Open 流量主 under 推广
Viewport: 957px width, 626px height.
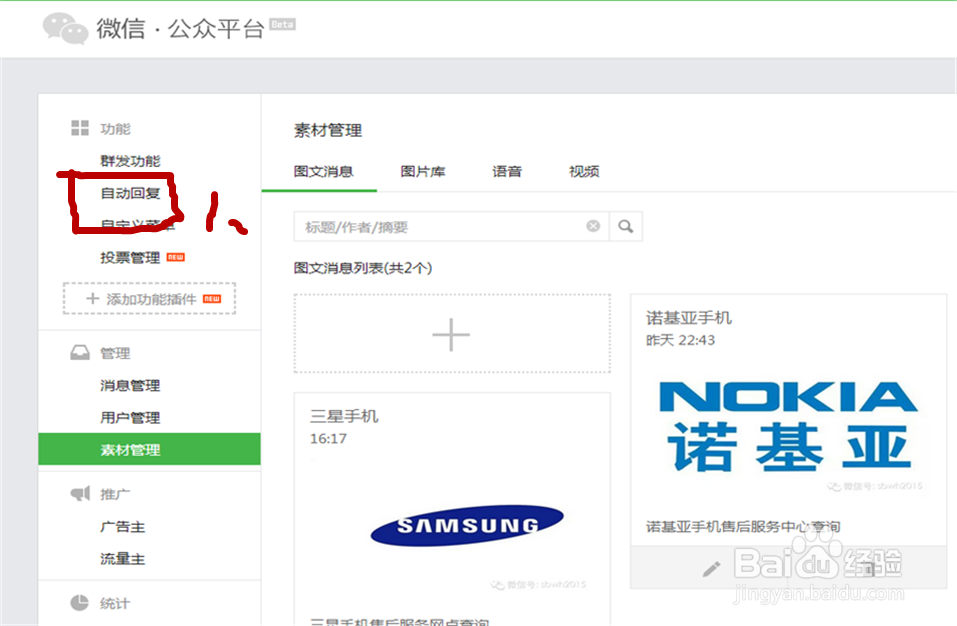[x=123, y=559]
